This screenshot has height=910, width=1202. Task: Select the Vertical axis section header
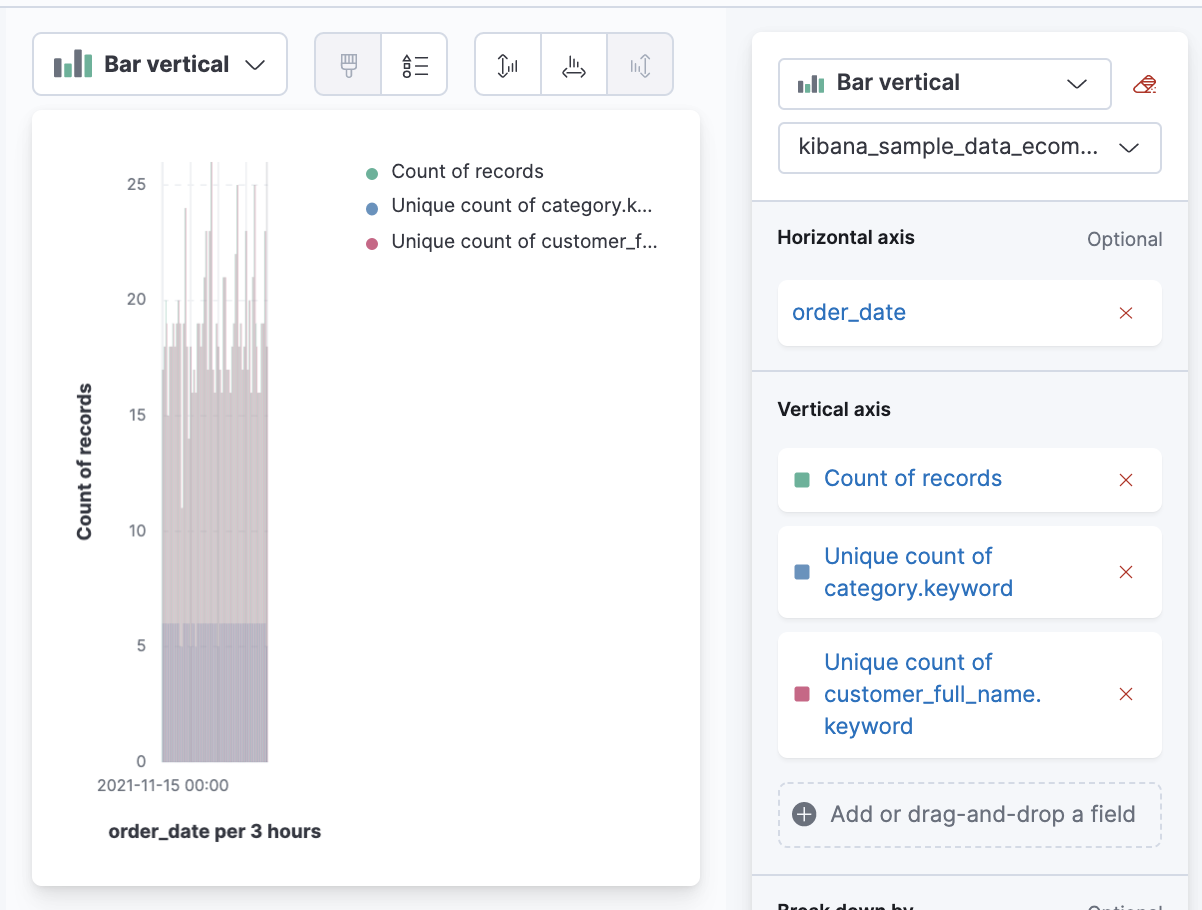[834, 409]
